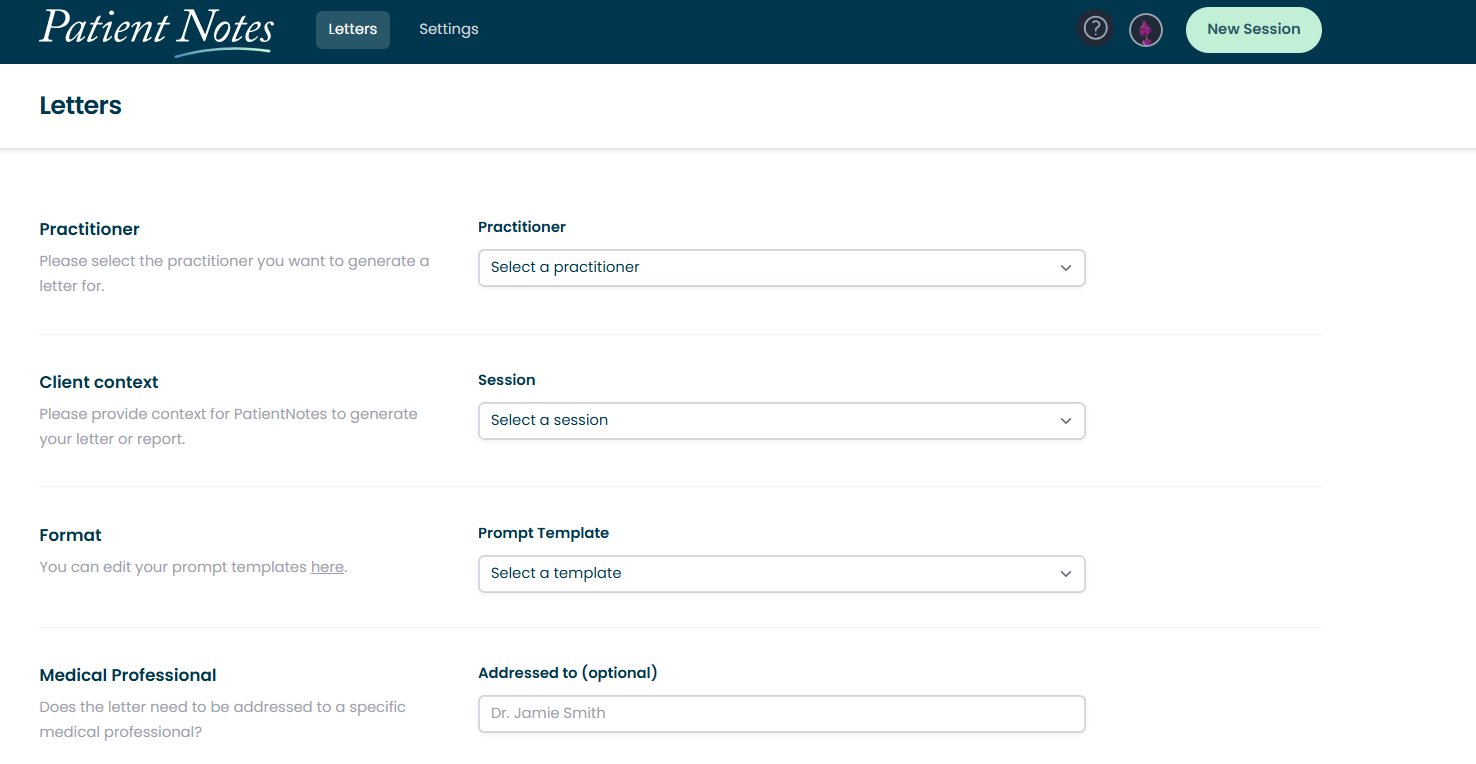The image size is (1476, 764).
Task: Click the 'Medical Professional' section heading
Action: coord(128,675)
